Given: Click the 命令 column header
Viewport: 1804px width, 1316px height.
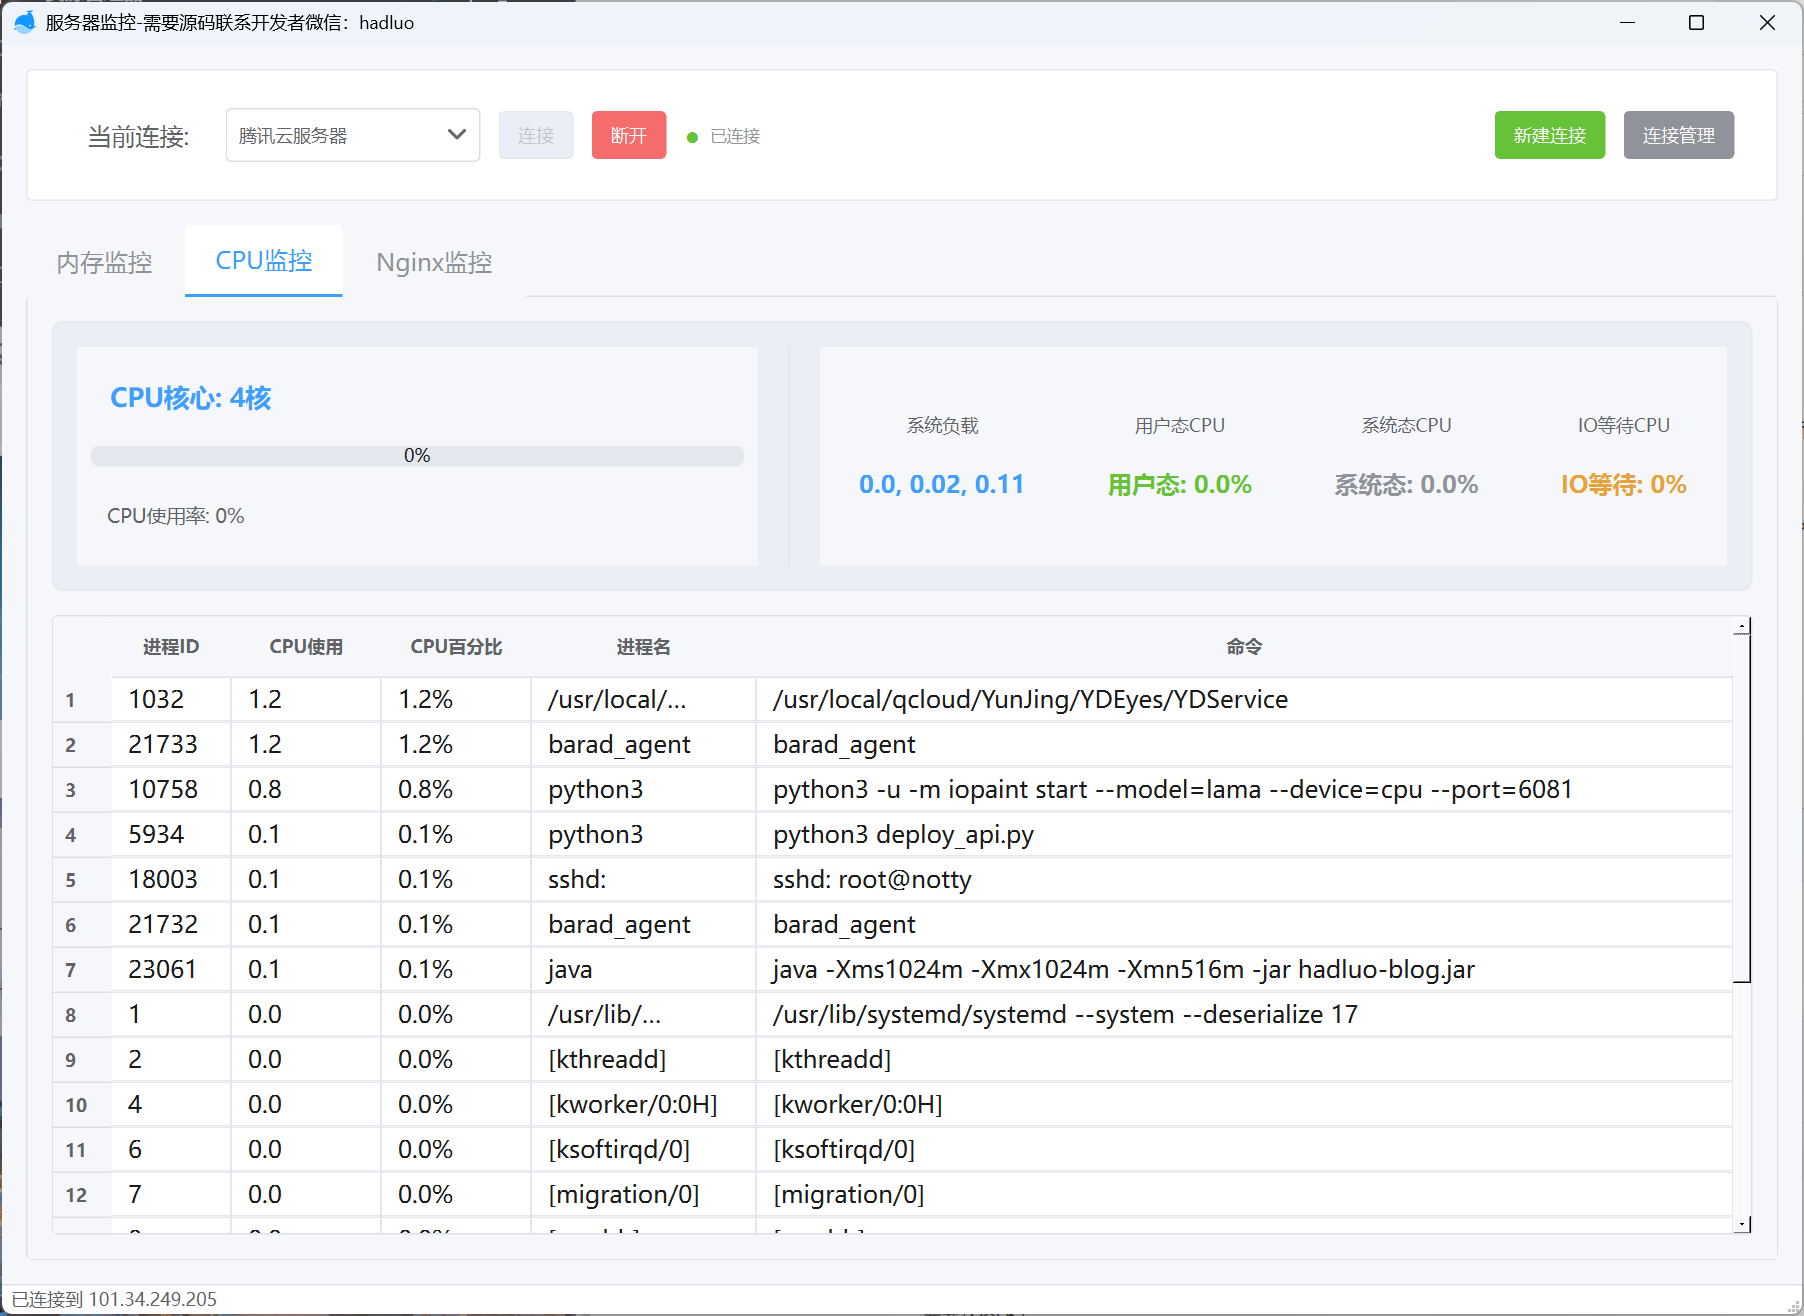Looking at the screenshot, I should coord(1244,647).
